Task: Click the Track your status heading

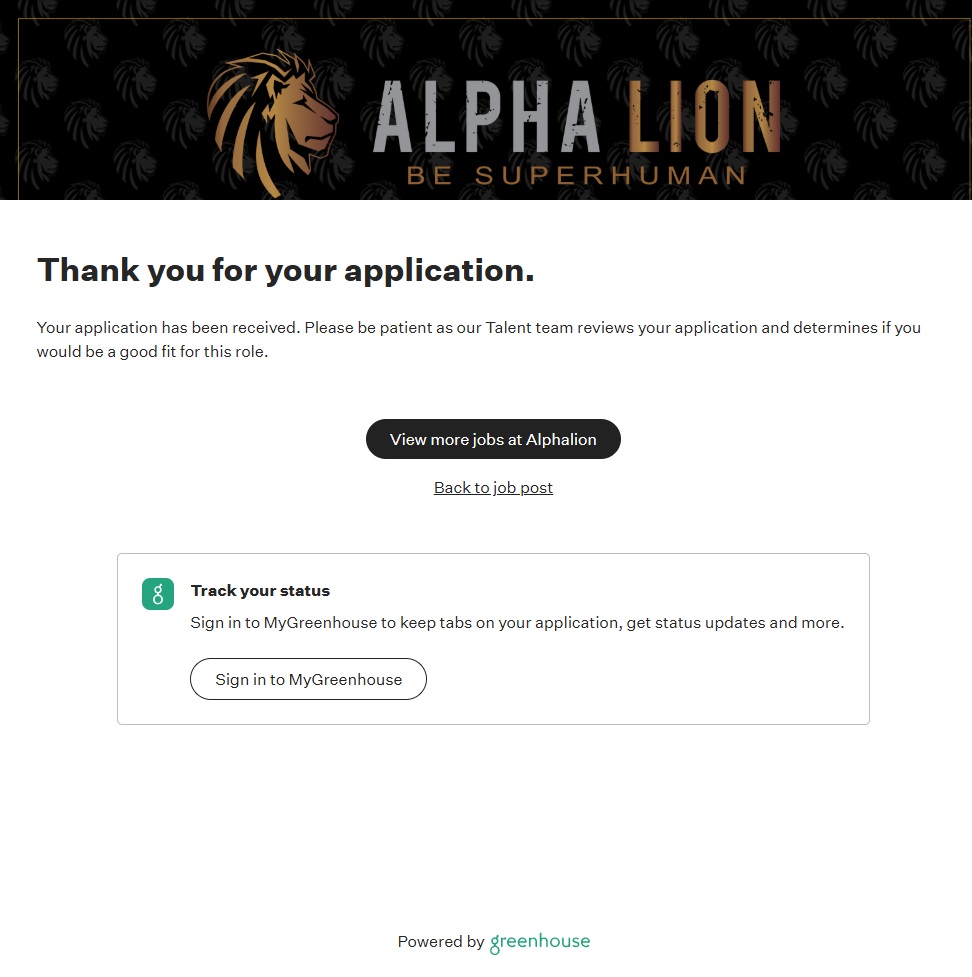Action: click(260, 591)
